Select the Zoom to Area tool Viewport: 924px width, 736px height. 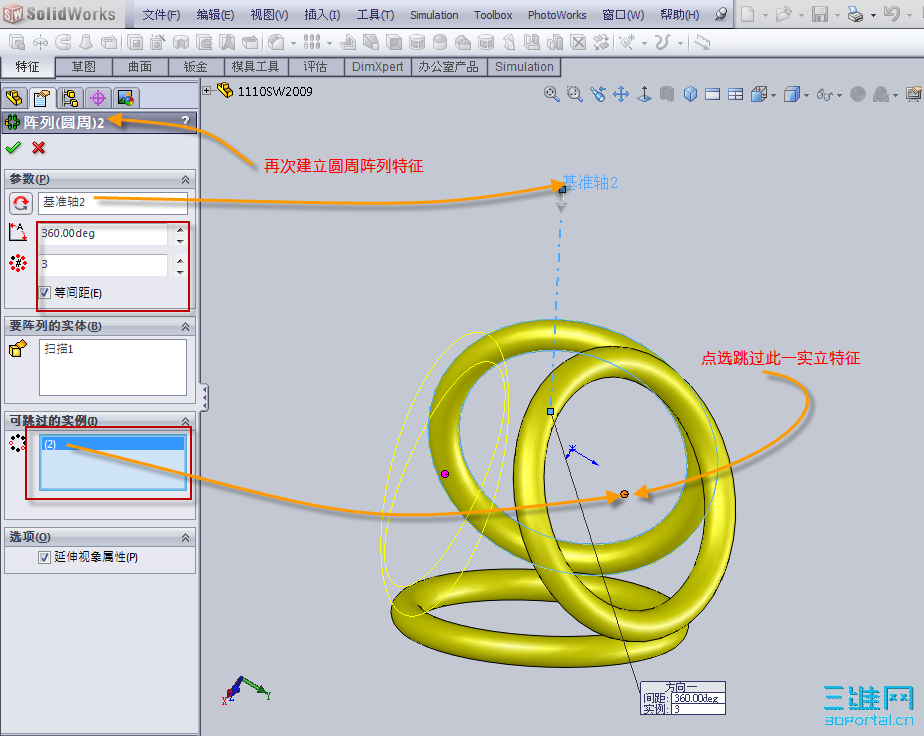pyautogui.click(x=575, y=94)
